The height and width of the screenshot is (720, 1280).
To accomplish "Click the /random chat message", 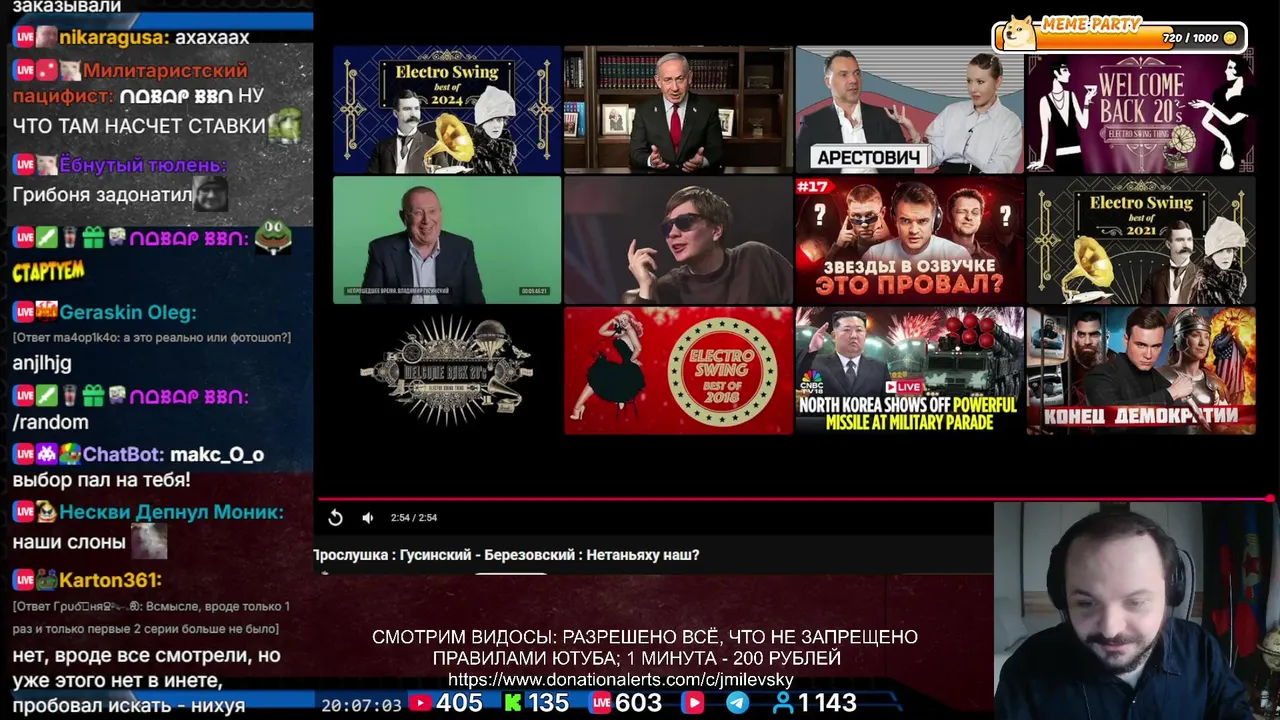I will point(50,422).
